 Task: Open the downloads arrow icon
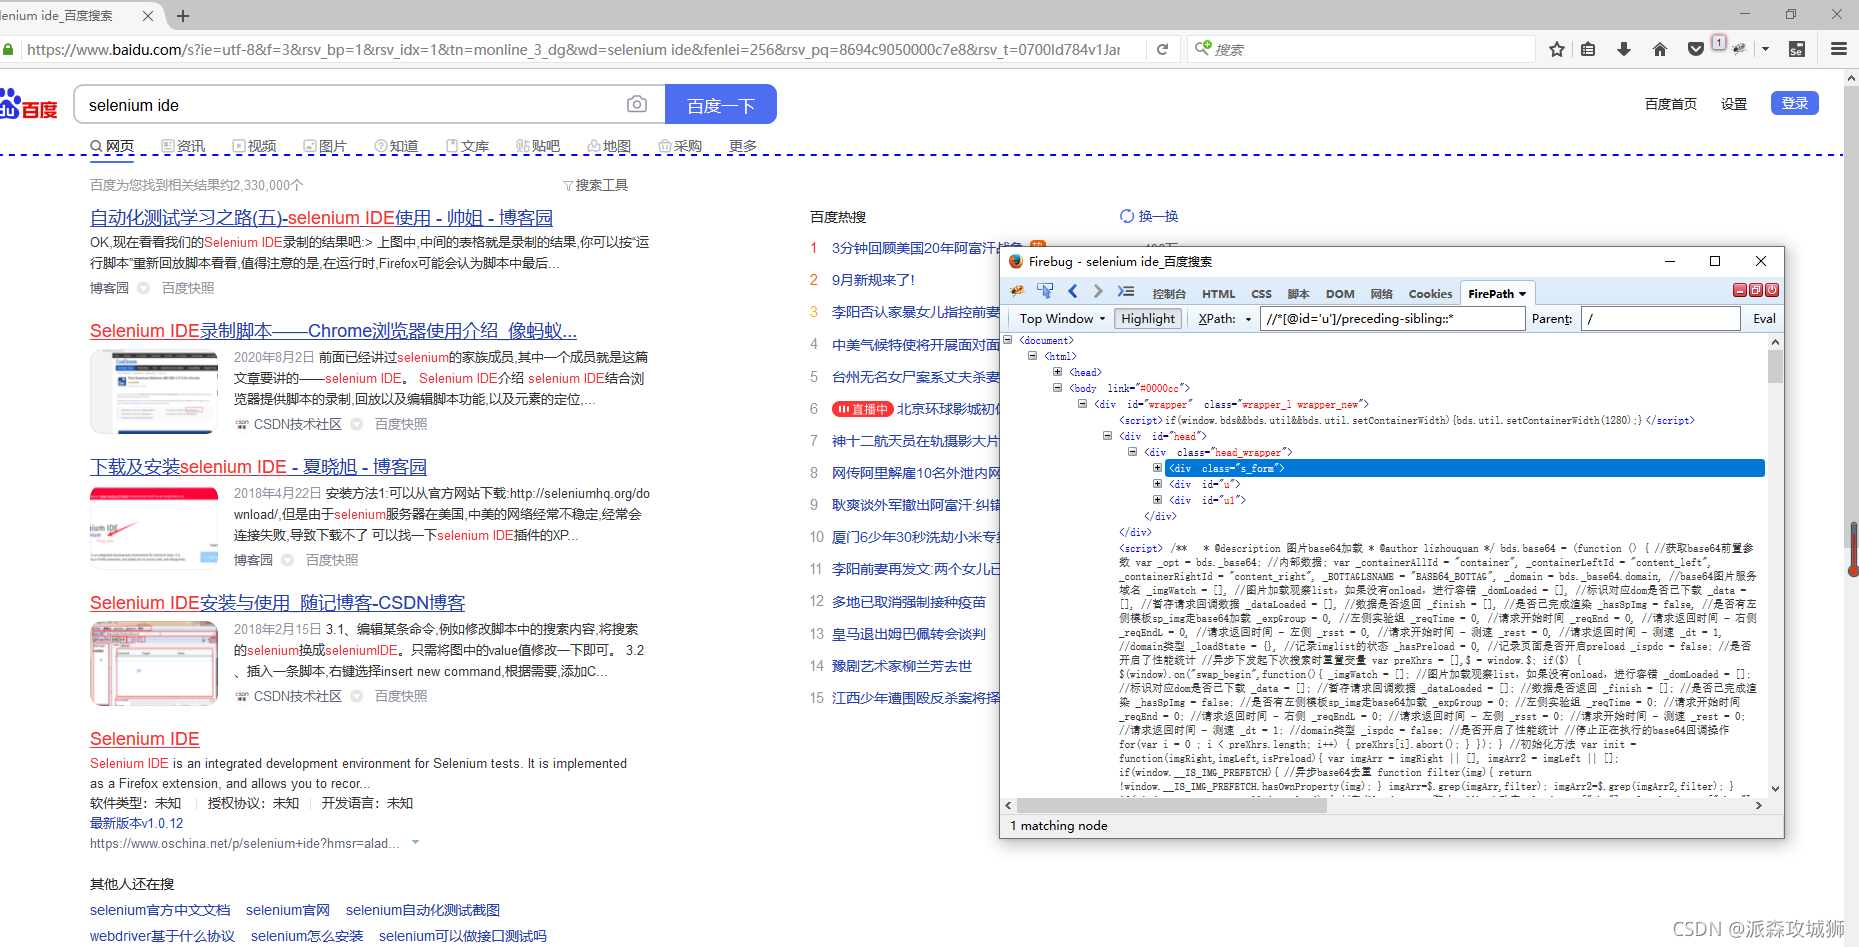[x=1623, y=49]
